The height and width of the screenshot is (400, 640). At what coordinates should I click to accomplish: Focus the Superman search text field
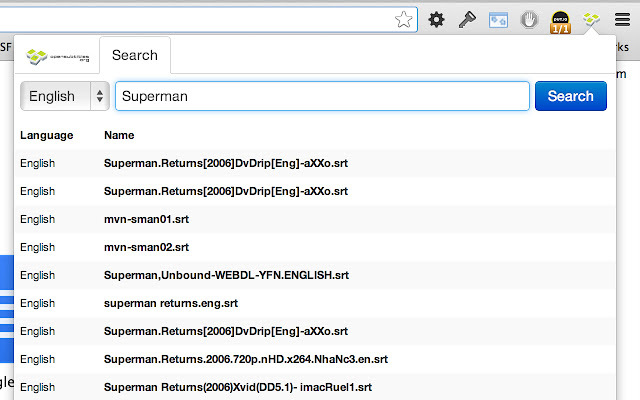(x=322, y=96)
